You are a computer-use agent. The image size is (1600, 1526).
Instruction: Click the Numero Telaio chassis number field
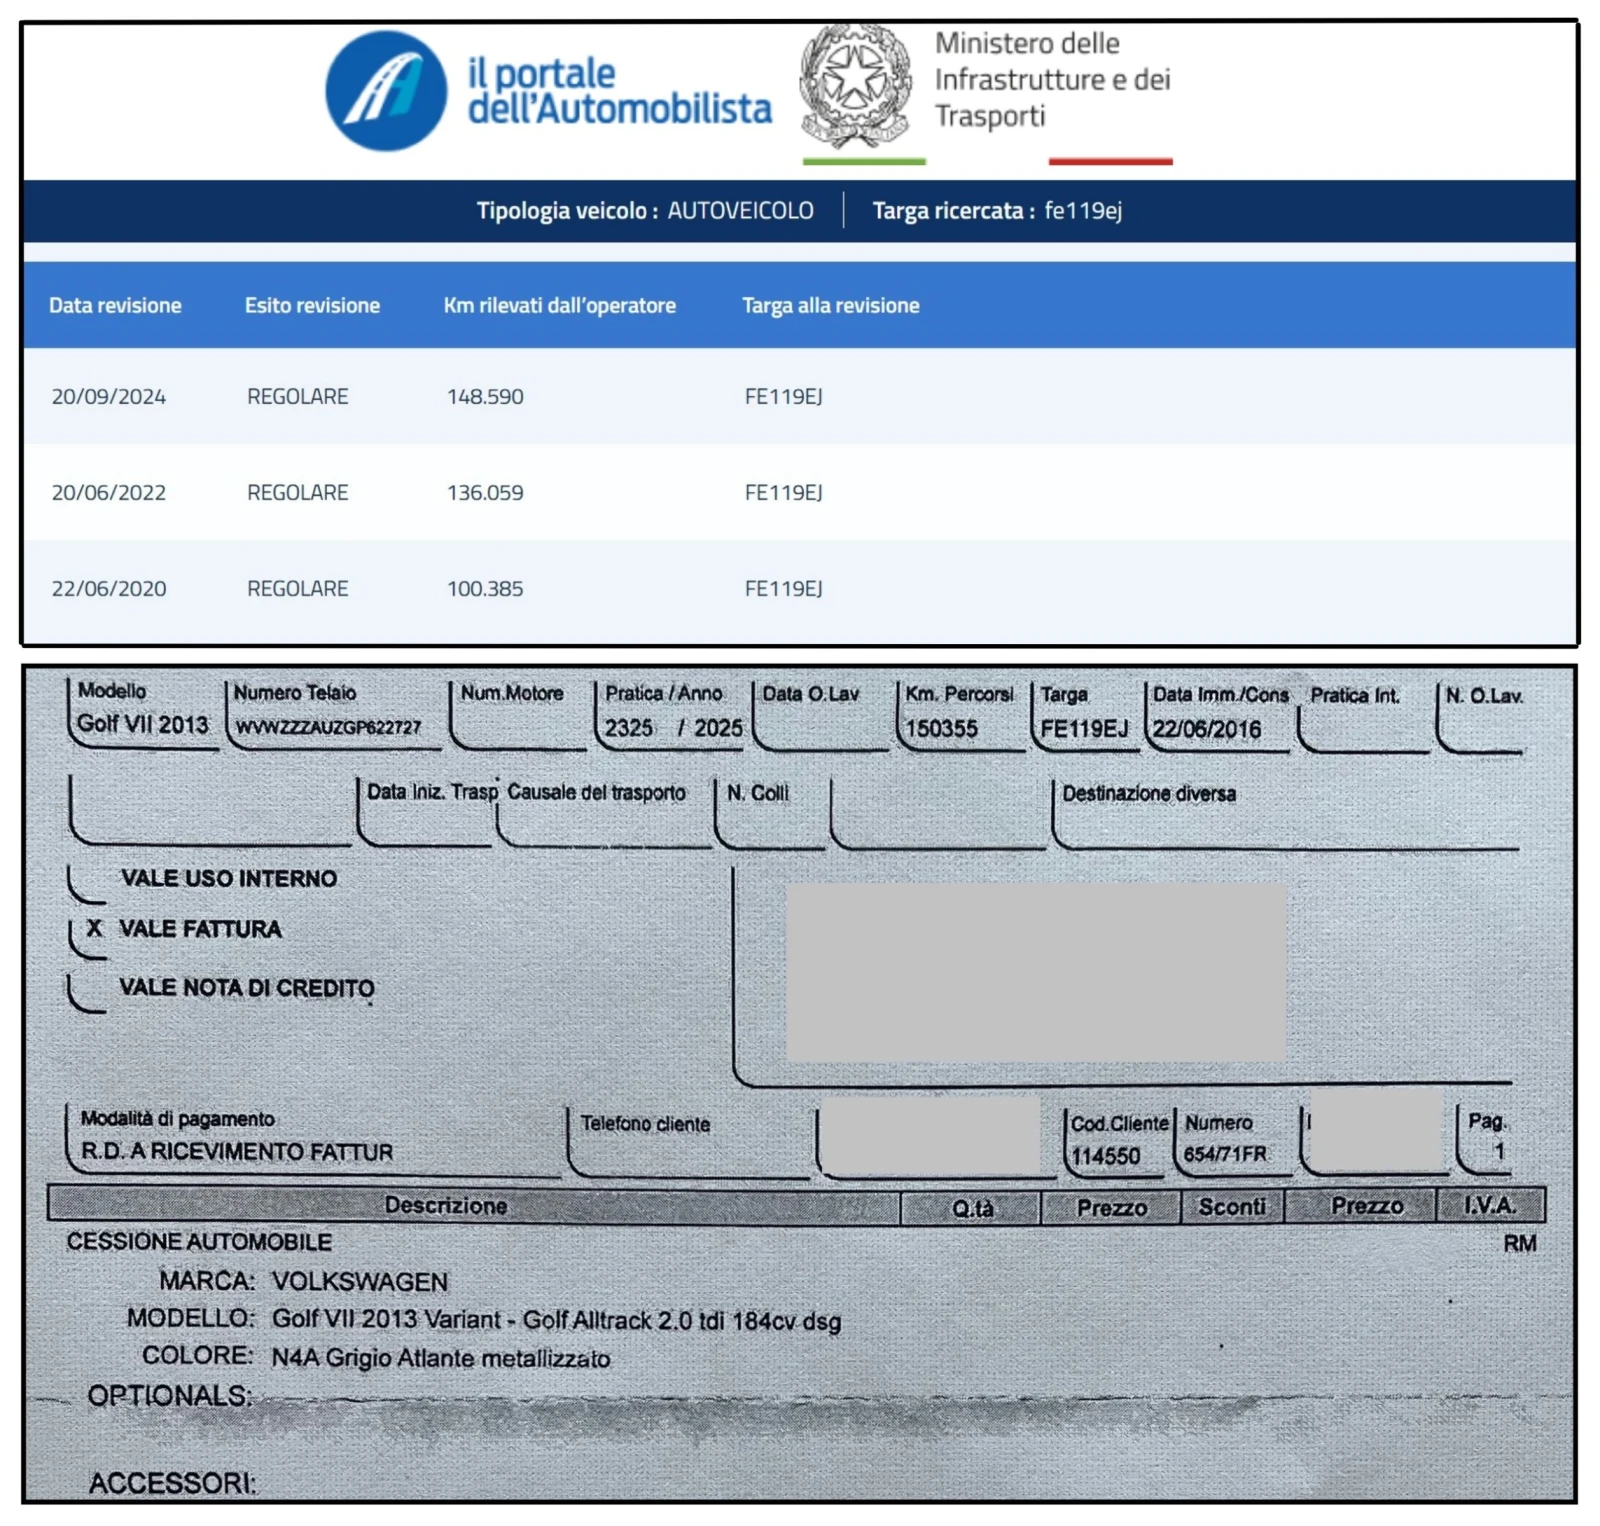point(328,727)
